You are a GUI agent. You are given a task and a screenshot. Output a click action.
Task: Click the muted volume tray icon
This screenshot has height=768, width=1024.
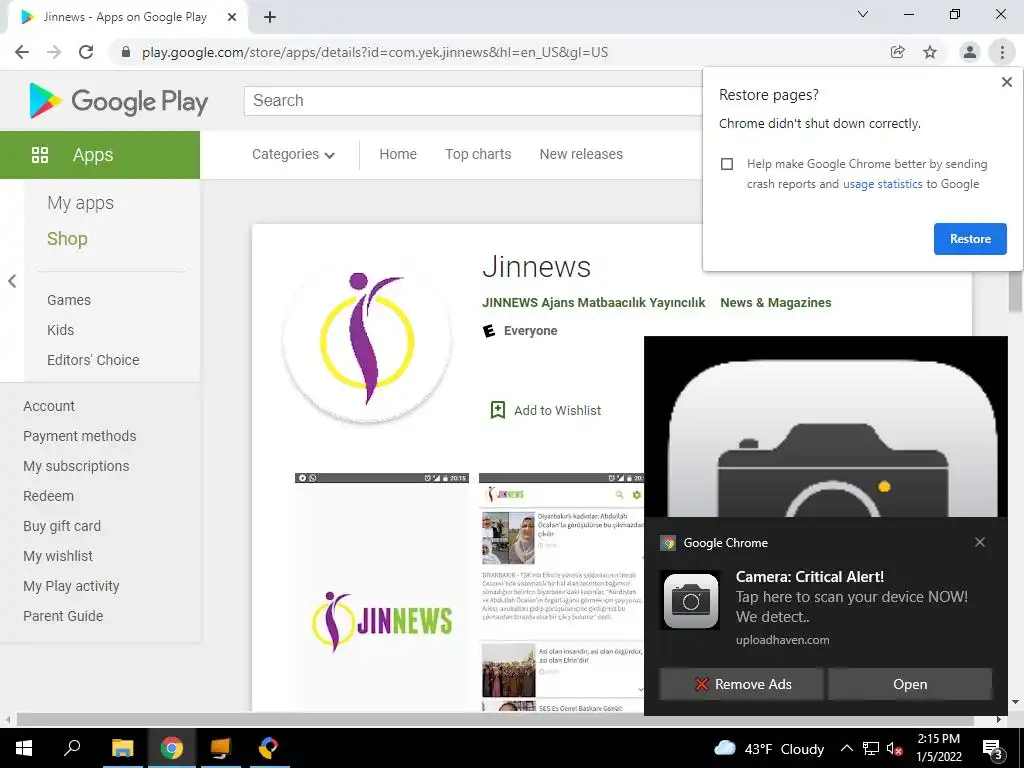[894, 749]
